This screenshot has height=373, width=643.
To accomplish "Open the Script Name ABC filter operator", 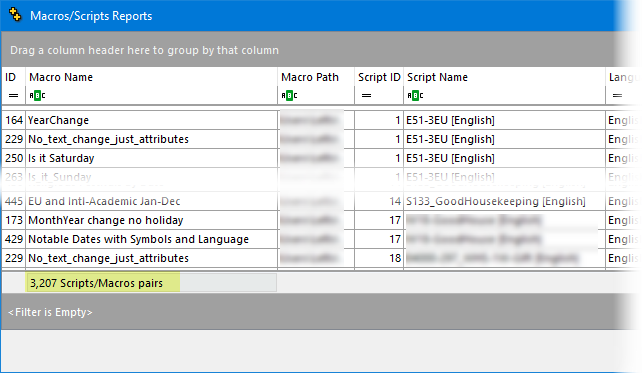I will tap(415, 96).
